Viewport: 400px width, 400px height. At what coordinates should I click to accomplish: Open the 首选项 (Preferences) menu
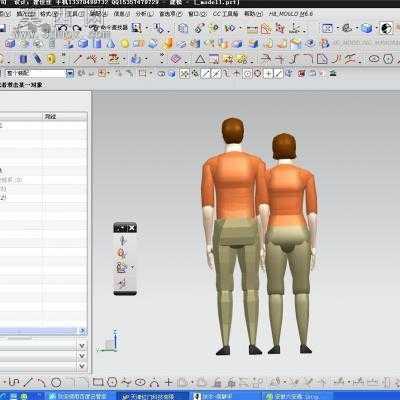pyautogui.click(x=171, y=14)
